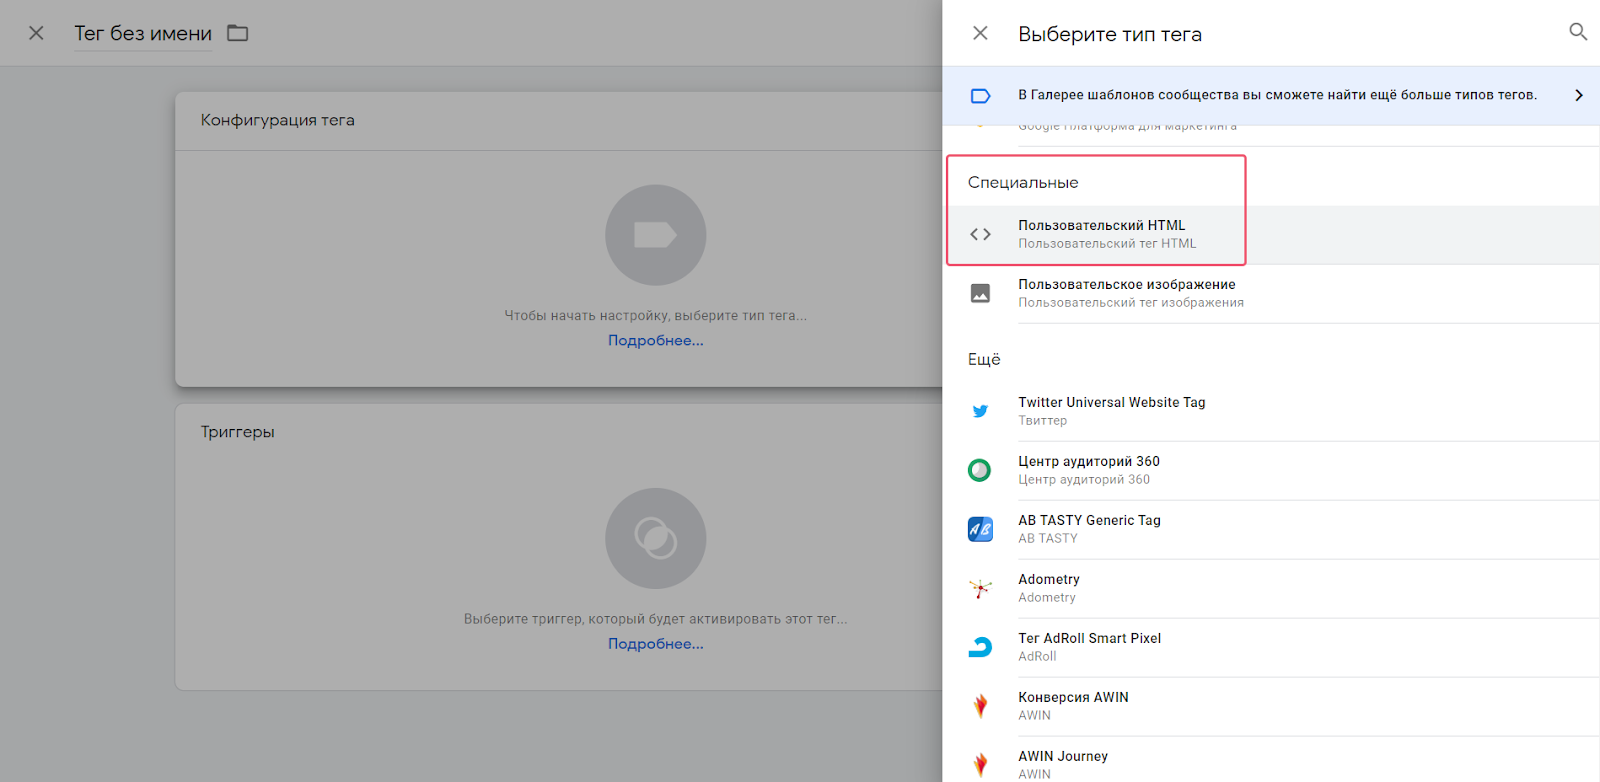Image resolution: width=1600 pixels, height=782 pixels.
Task: Click the AdRoll blue logo icon
Action: (980, 647)
